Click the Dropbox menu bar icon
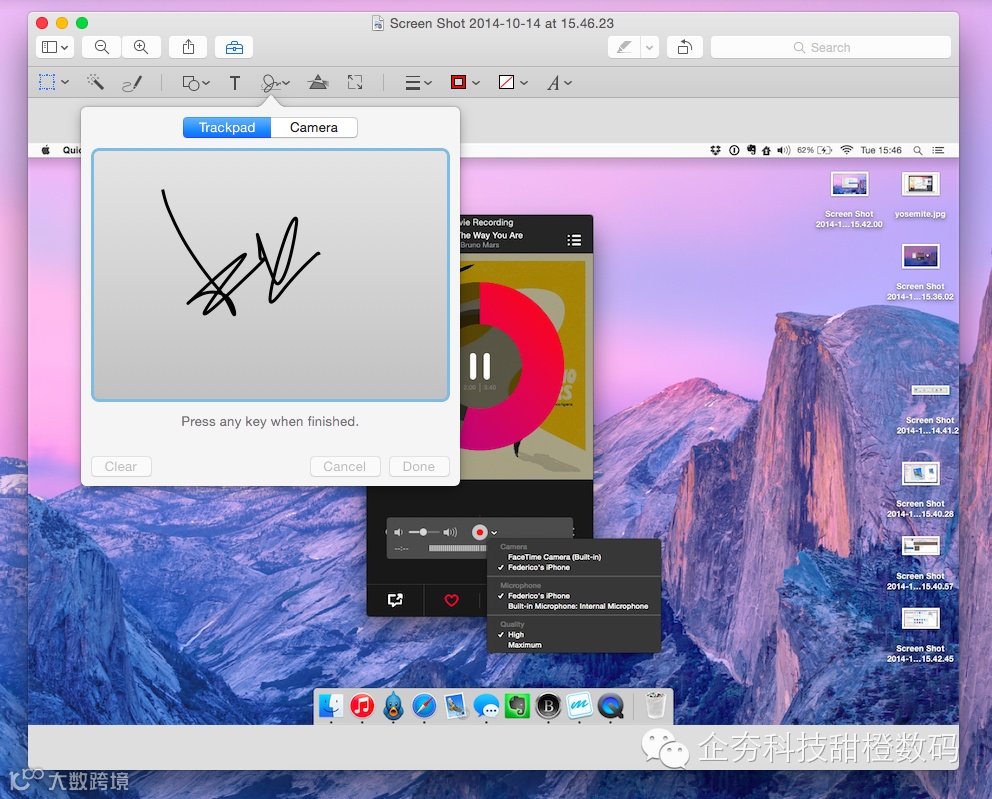992x799 pixels. coord(716,150)
